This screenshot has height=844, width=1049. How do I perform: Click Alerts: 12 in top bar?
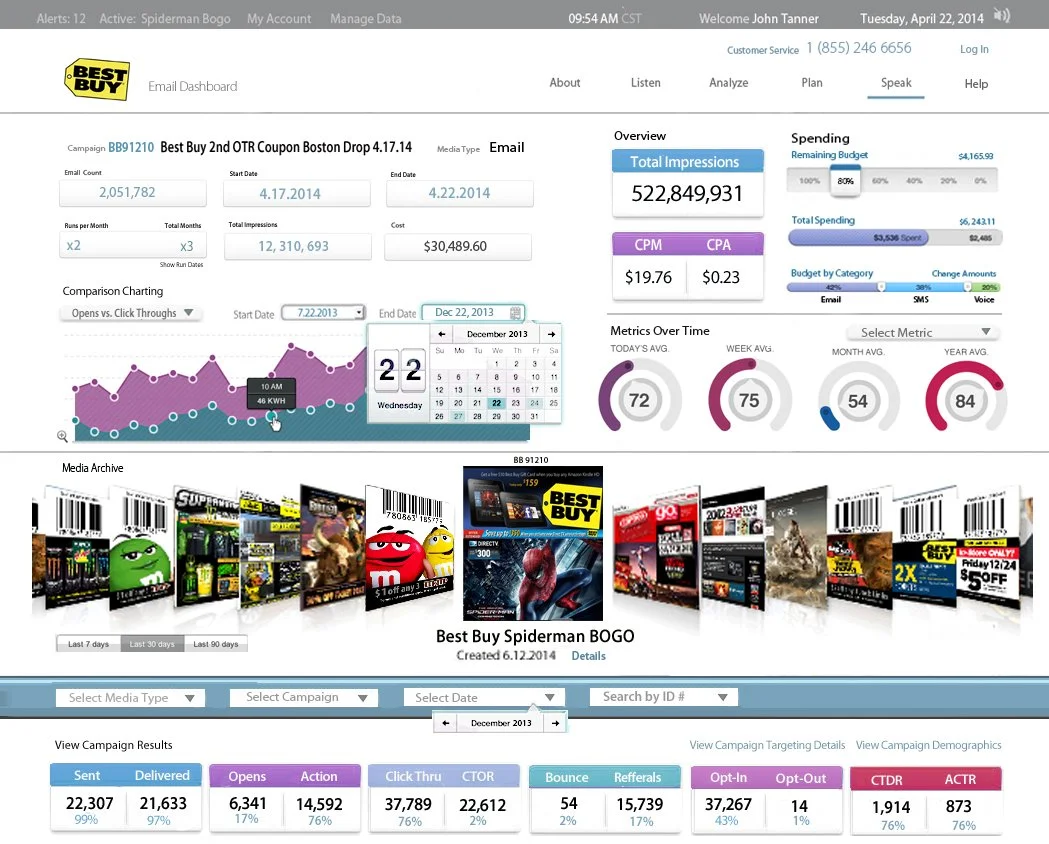click(x=61, y=19)
